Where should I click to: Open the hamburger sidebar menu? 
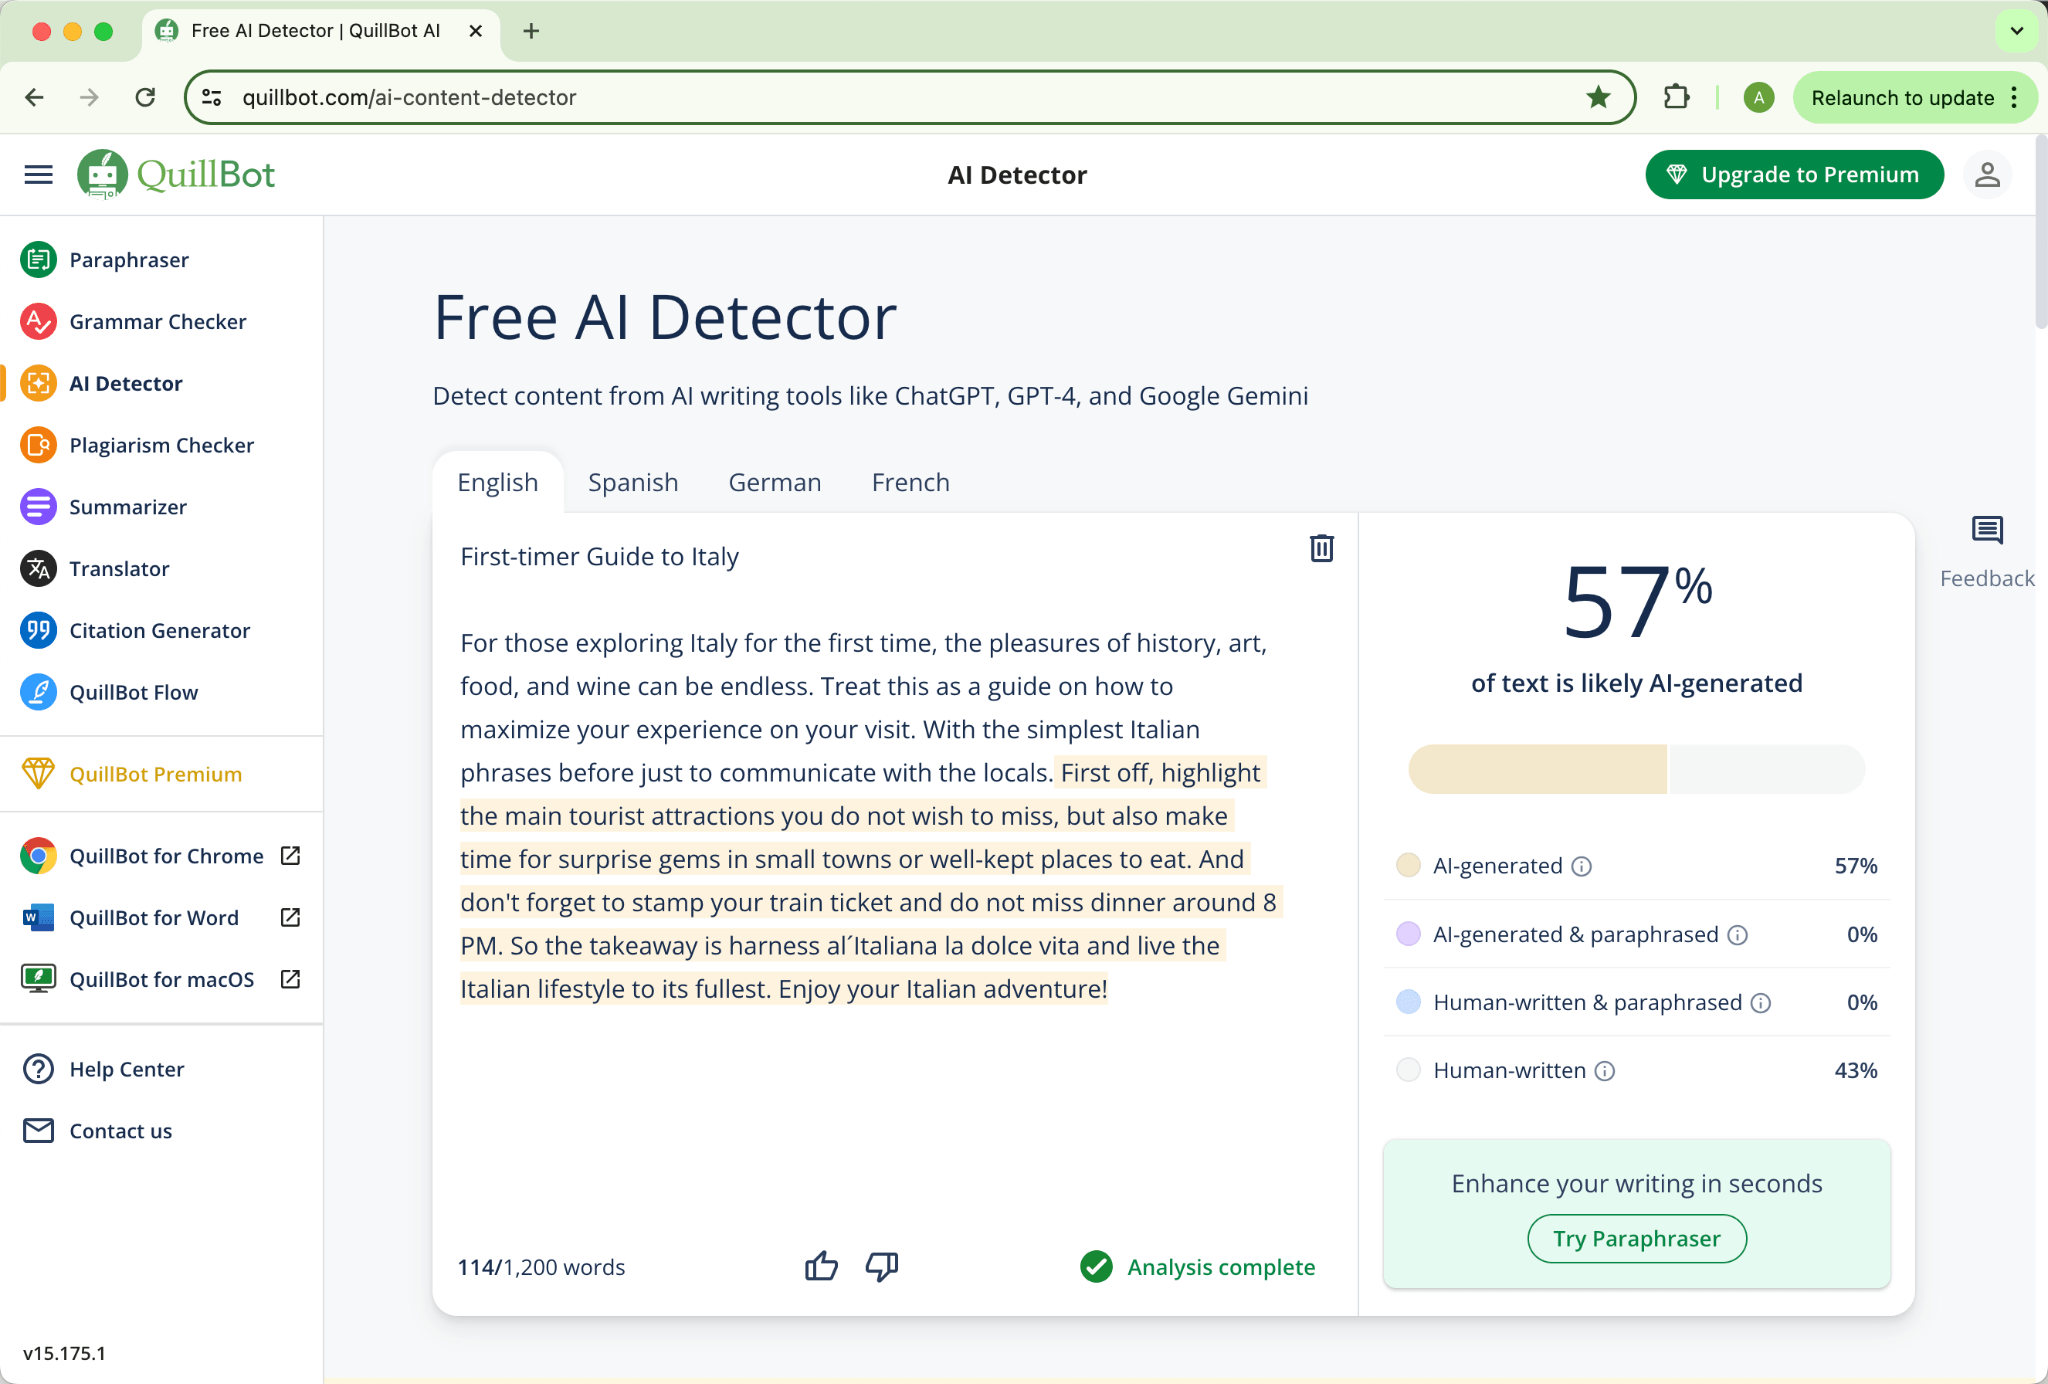click(38, 175)
